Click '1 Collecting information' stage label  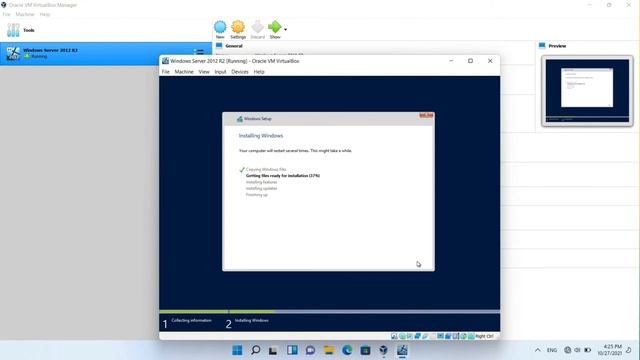click(x=187, y=323)
